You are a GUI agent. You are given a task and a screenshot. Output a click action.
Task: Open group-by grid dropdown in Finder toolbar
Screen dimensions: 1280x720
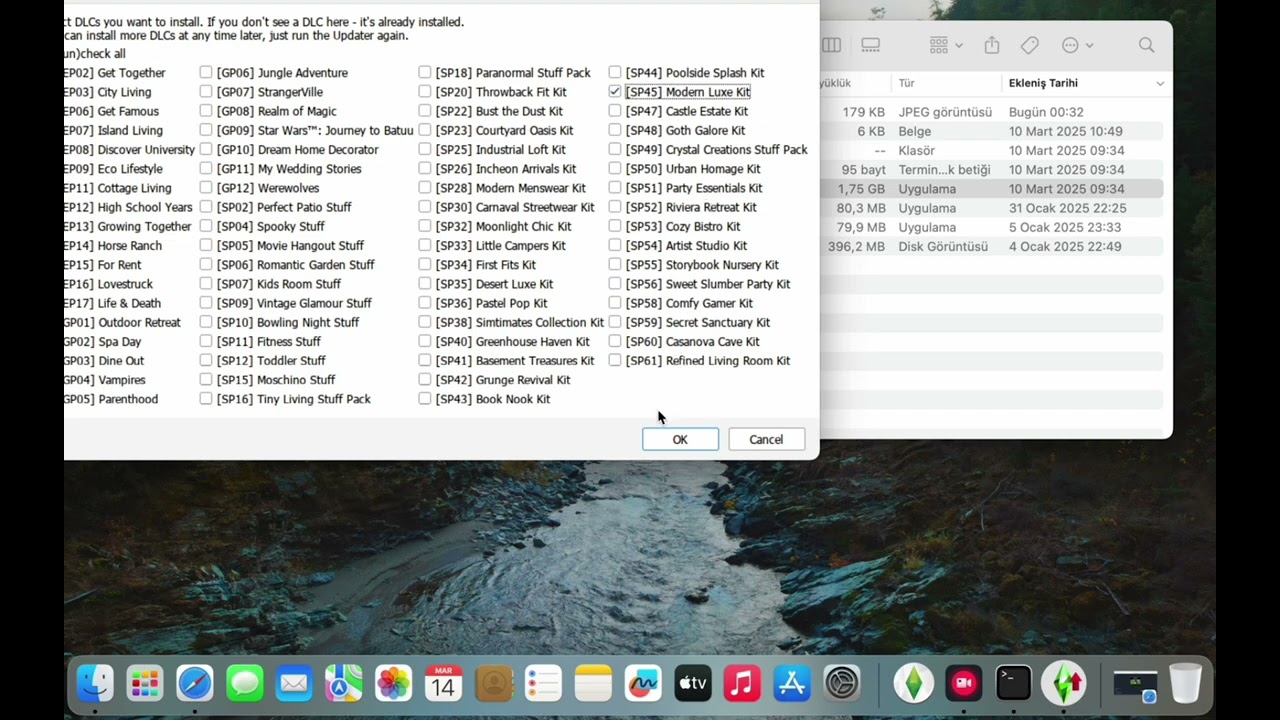point(945,45)
